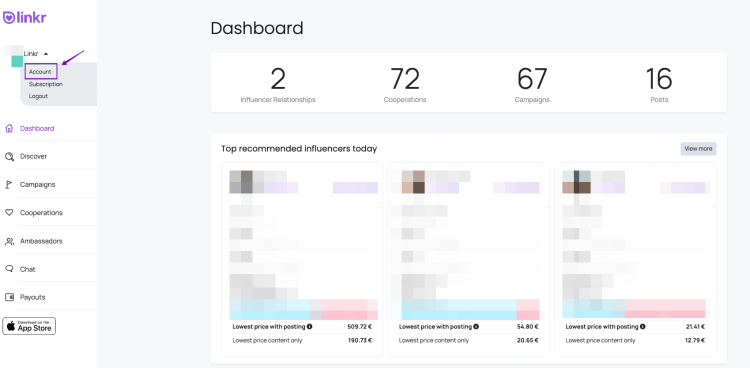Open Dashboard via the home icon
Screen dimensions: 750x368
click(9, 128)
